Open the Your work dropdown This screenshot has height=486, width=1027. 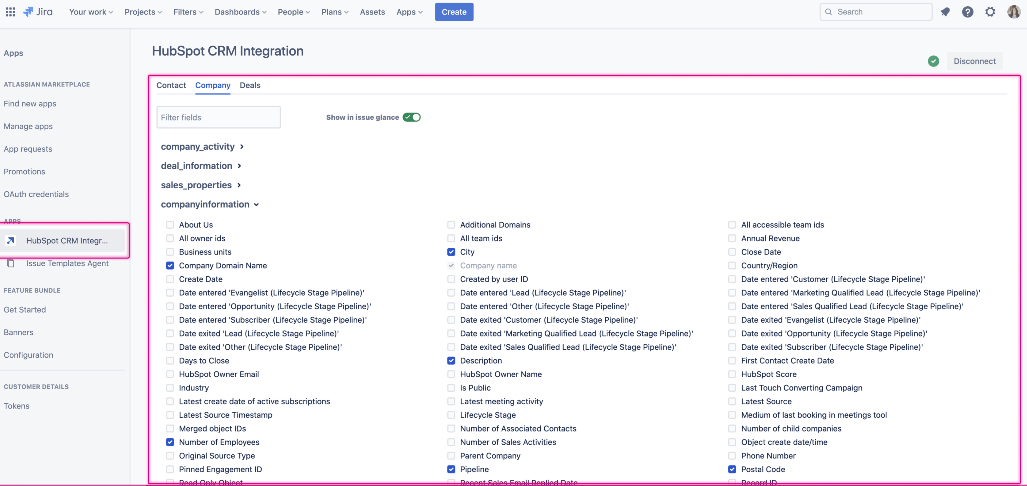coord(91,12)
